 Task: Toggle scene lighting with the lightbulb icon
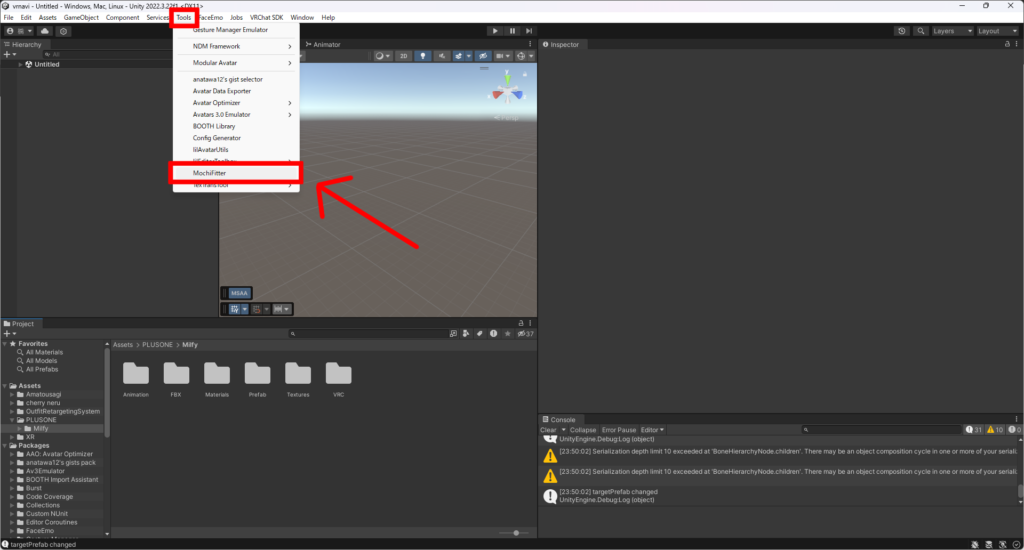coord(422,56)
